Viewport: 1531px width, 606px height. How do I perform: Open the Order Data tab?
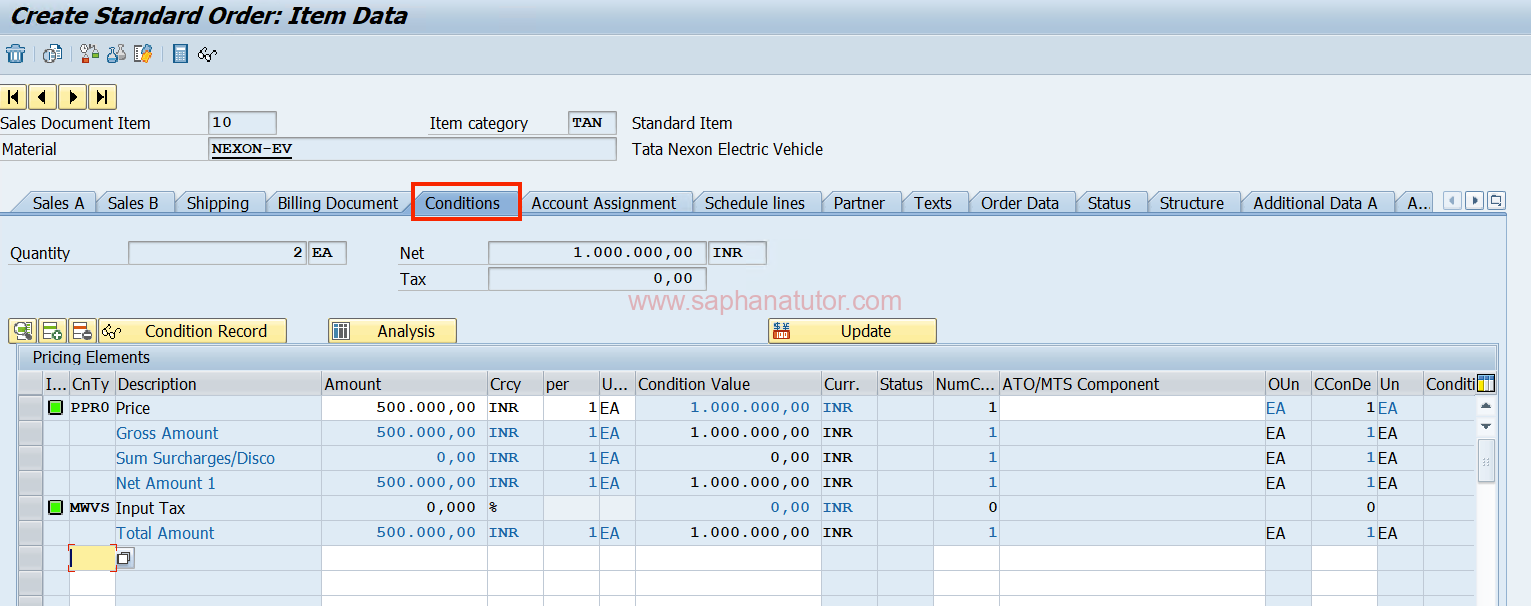[1019, 203]
